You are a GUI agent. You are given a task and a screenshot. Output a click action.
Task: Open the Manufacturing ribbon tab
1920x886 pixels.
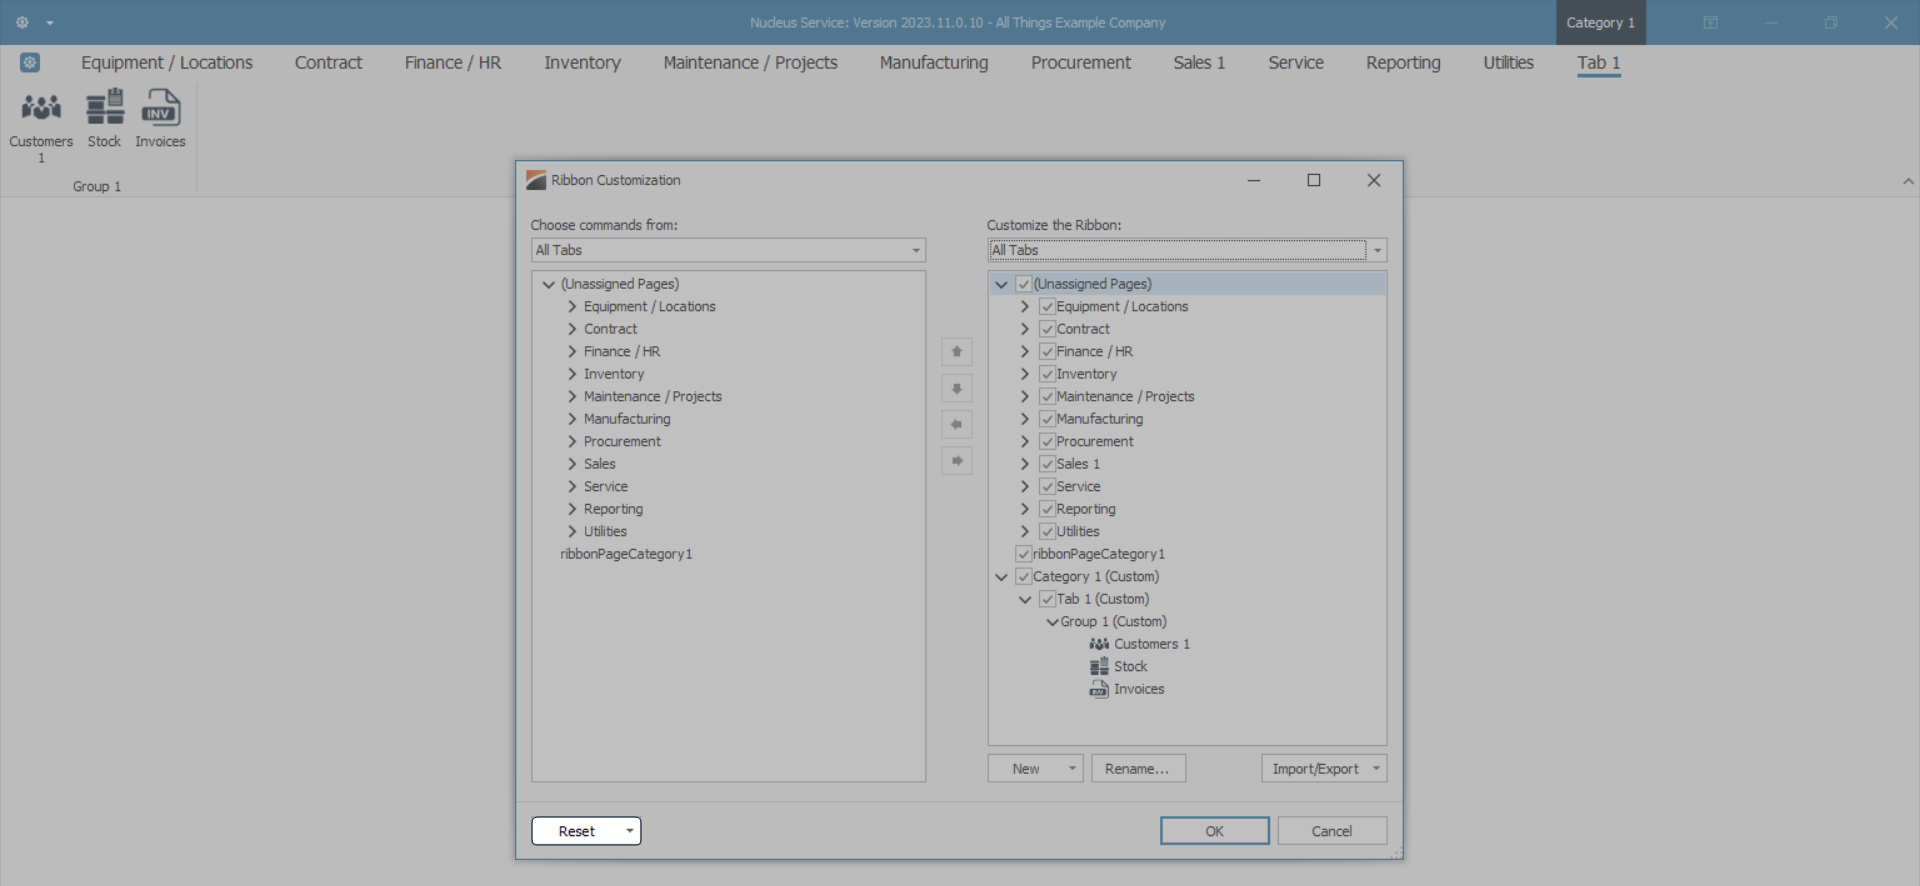(x=934, y=63)
